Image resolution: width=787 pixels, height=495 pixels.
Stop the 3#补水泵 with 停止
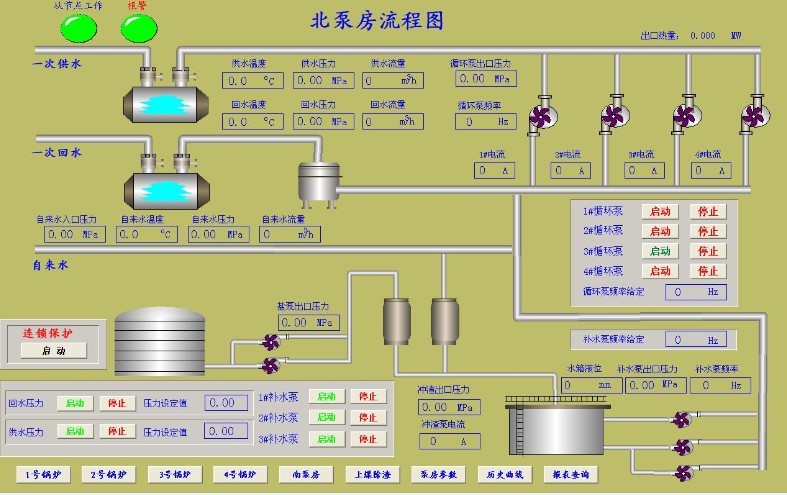(368, 439)
